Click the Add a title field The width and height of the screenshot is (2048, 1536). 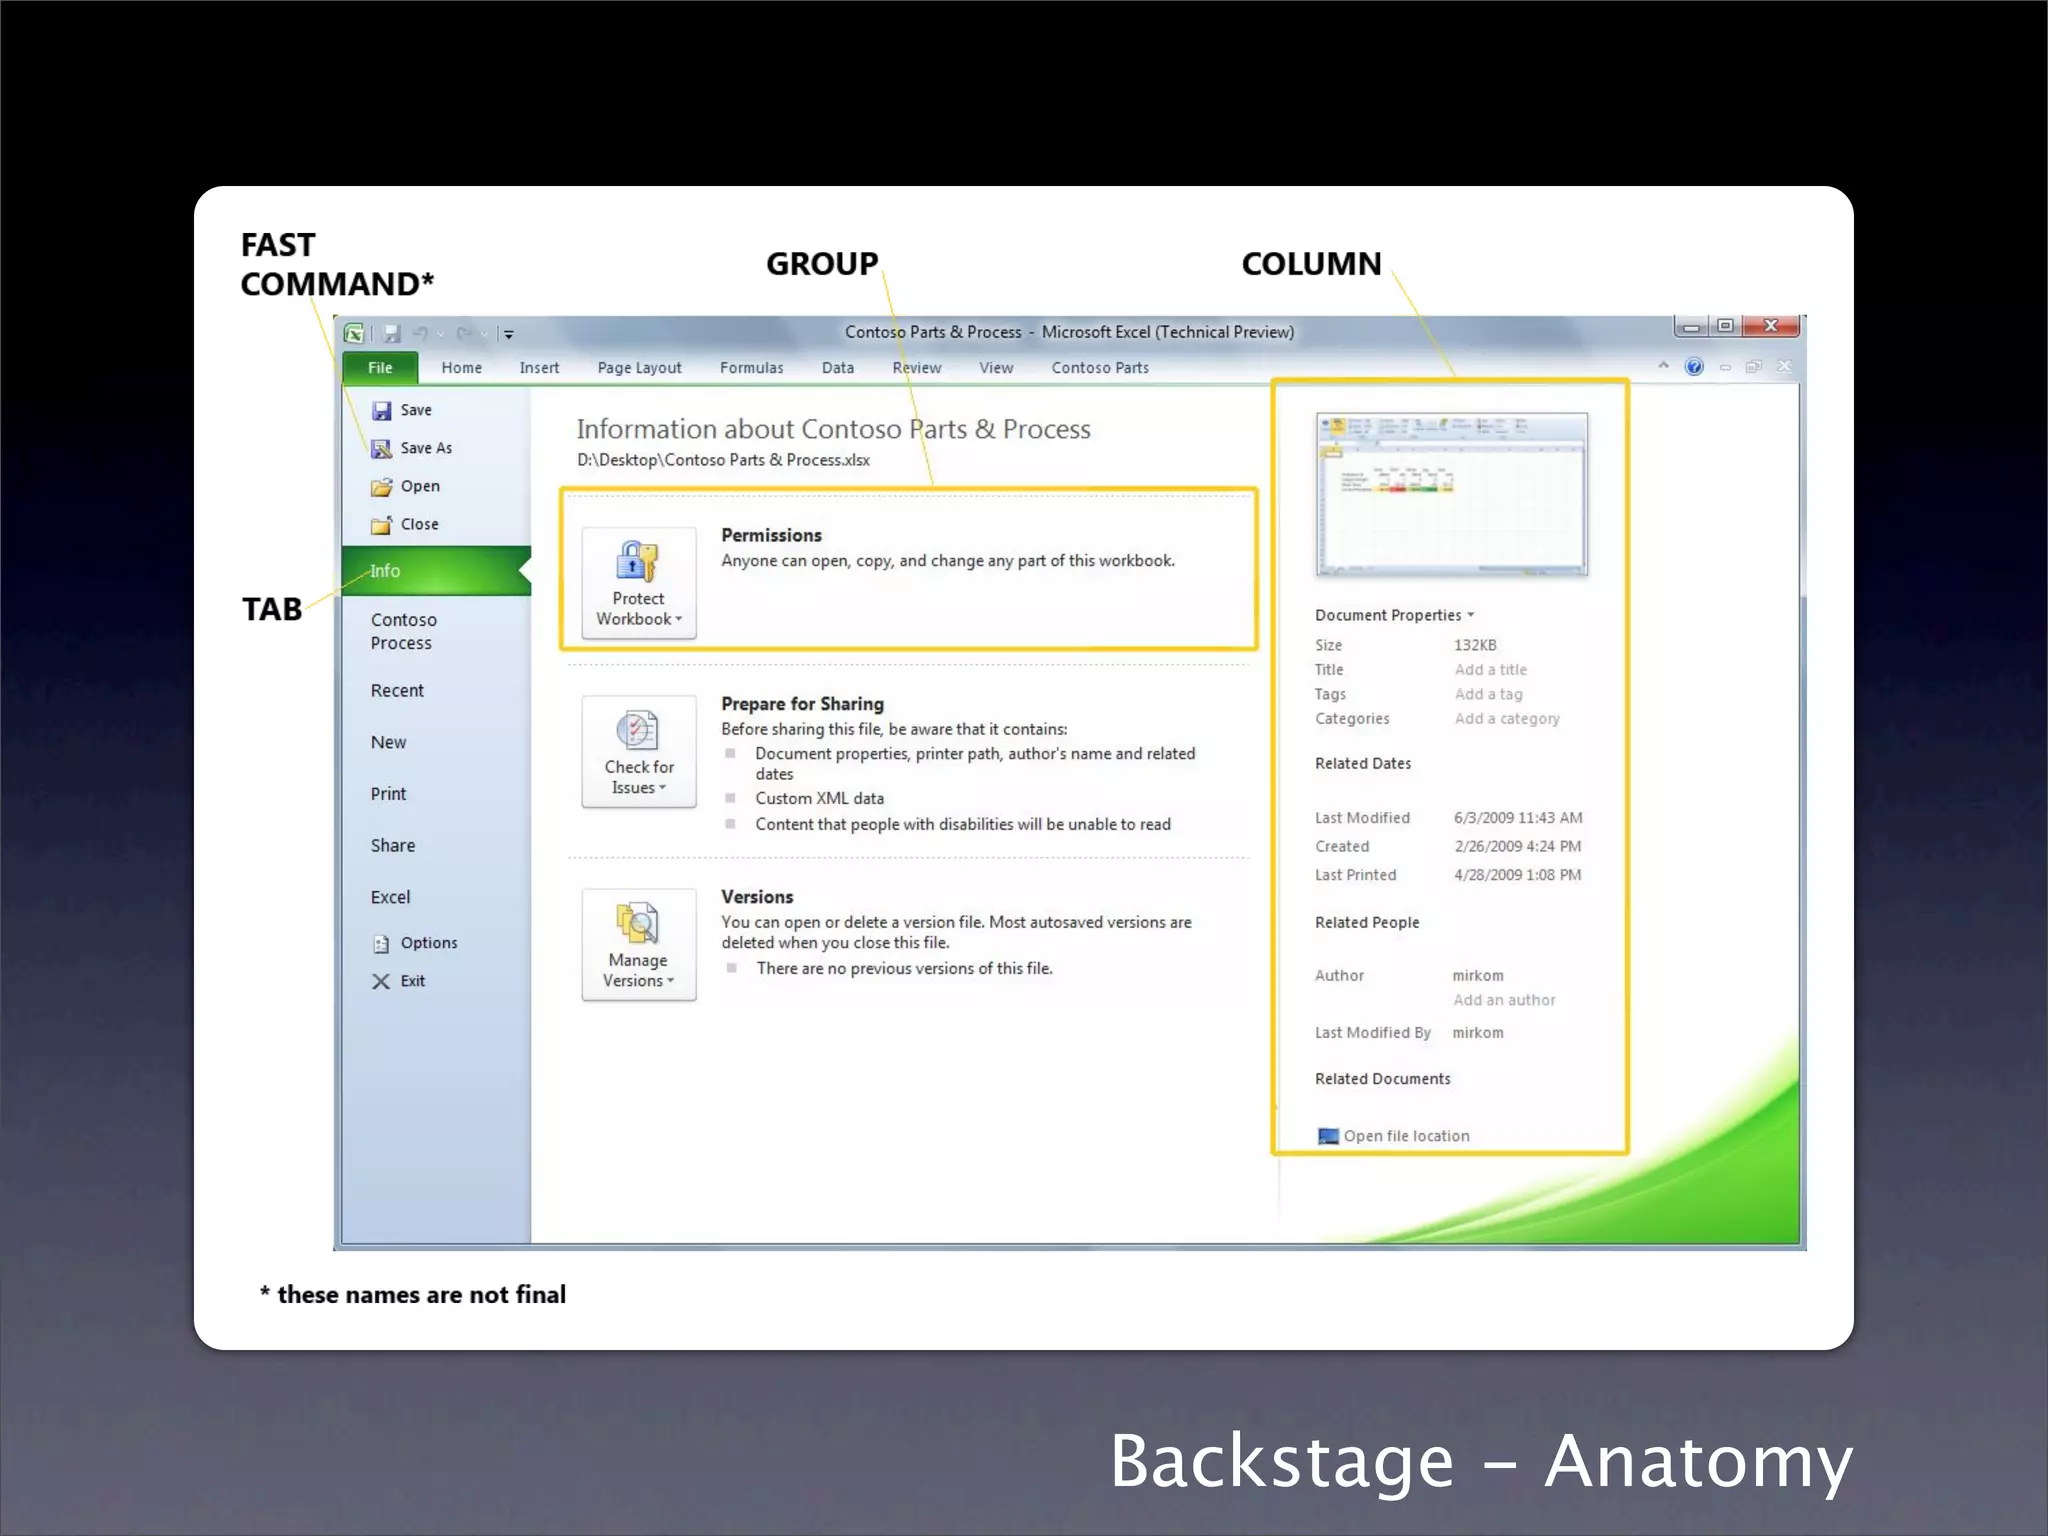click(1490, 670)
